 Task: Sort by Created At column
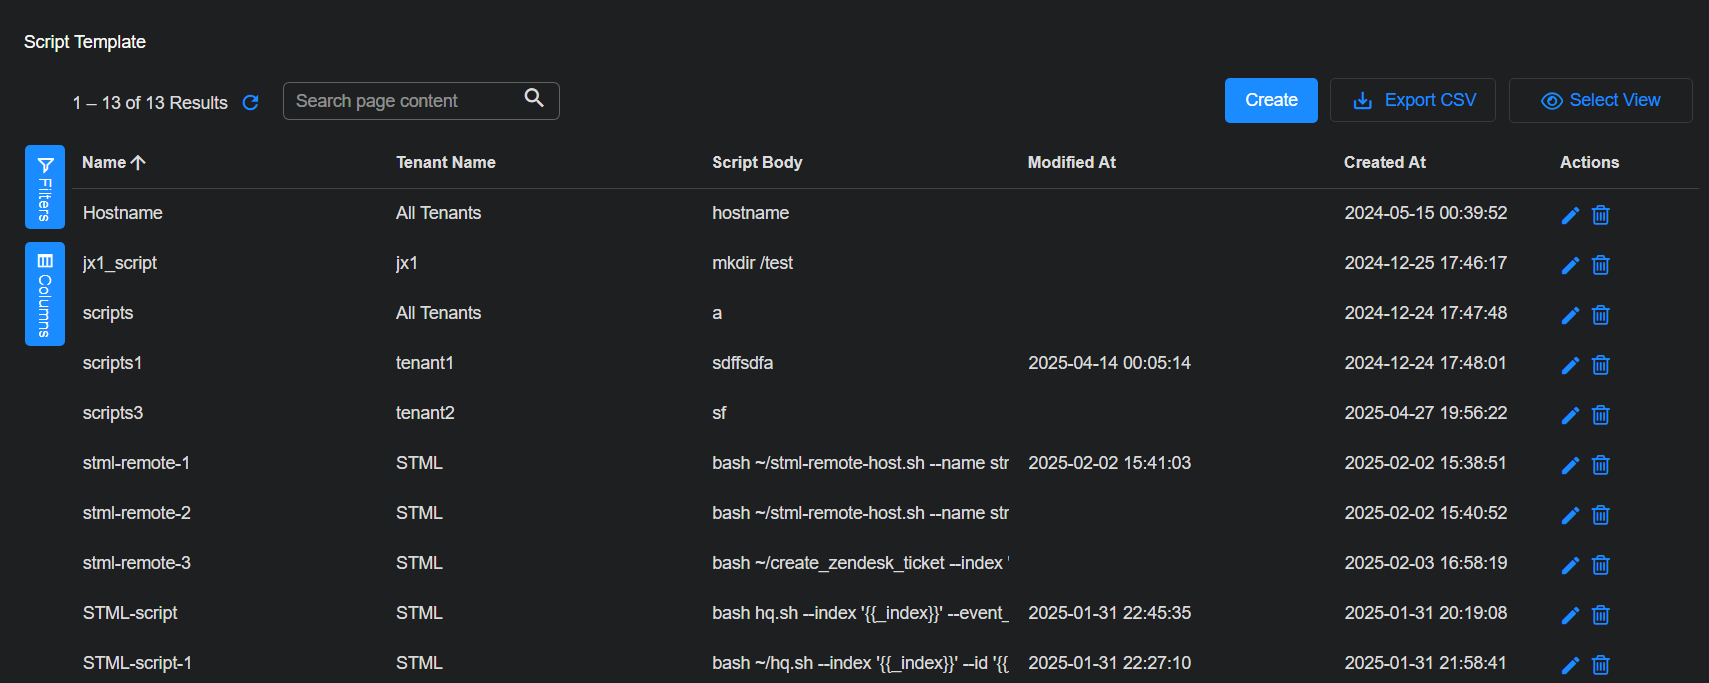point(1384,162)
